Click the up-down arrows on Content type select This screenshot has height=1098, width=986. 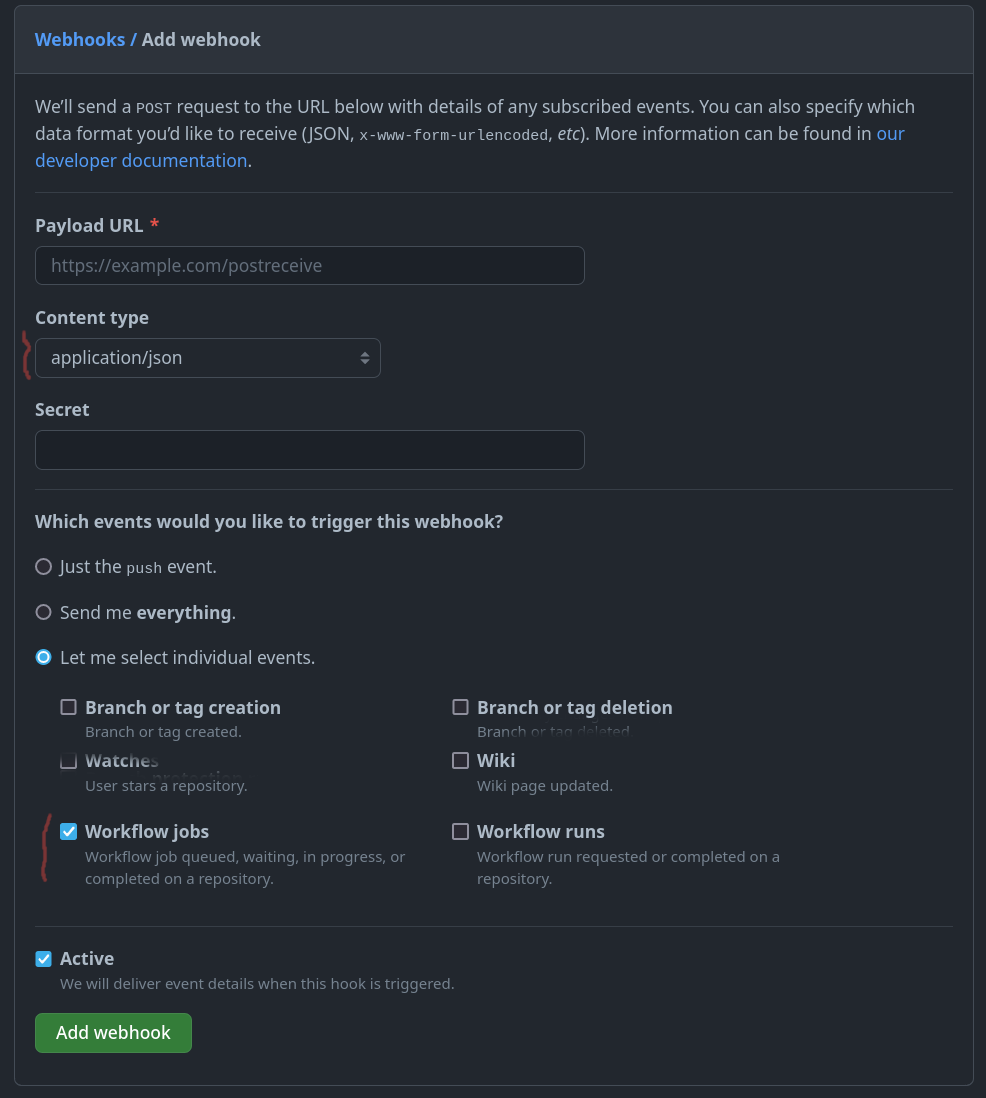pos(365,358)
